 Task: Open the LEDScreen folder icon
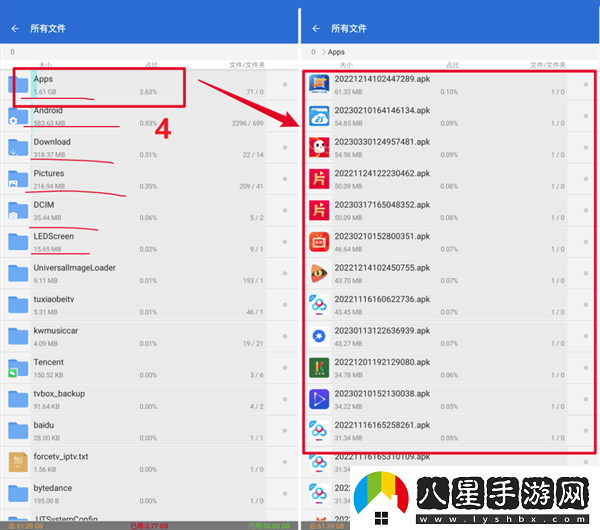coord(18,242)
